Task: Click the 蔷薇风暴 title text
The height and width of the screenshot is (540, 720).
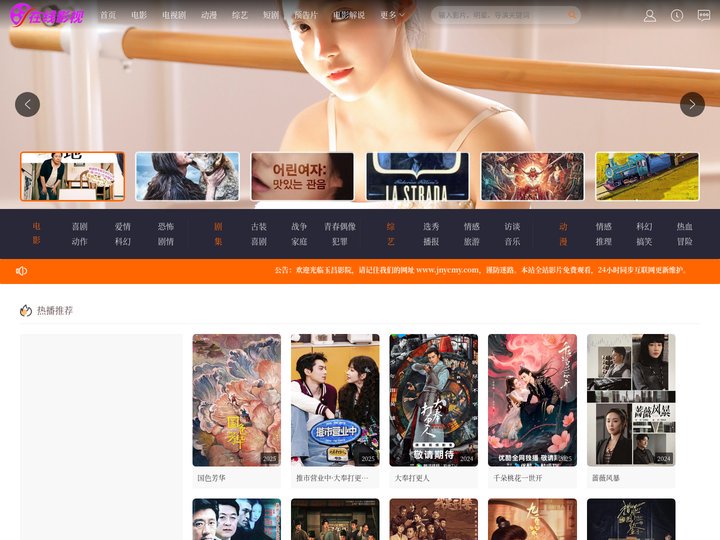Action: [x=606, y=478]
